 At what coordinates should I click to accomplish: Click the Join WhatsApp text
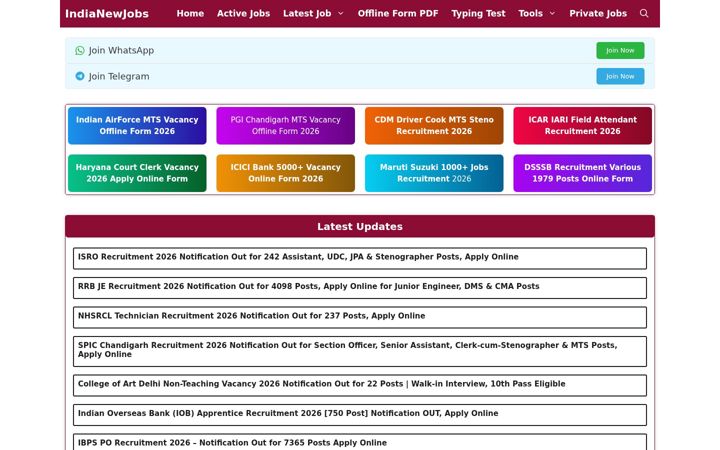click(x=121, y=51)
